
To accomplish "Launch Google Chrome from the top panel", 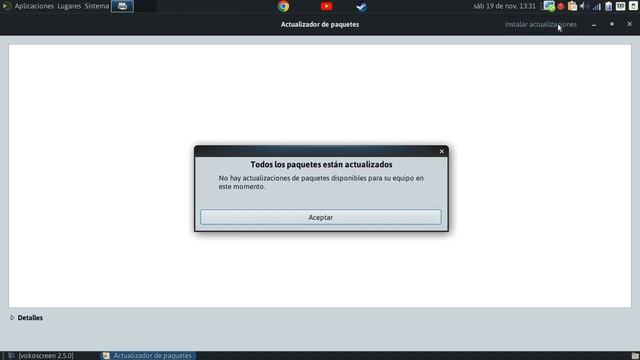I will pyautogui.click(x=283, y=6).
